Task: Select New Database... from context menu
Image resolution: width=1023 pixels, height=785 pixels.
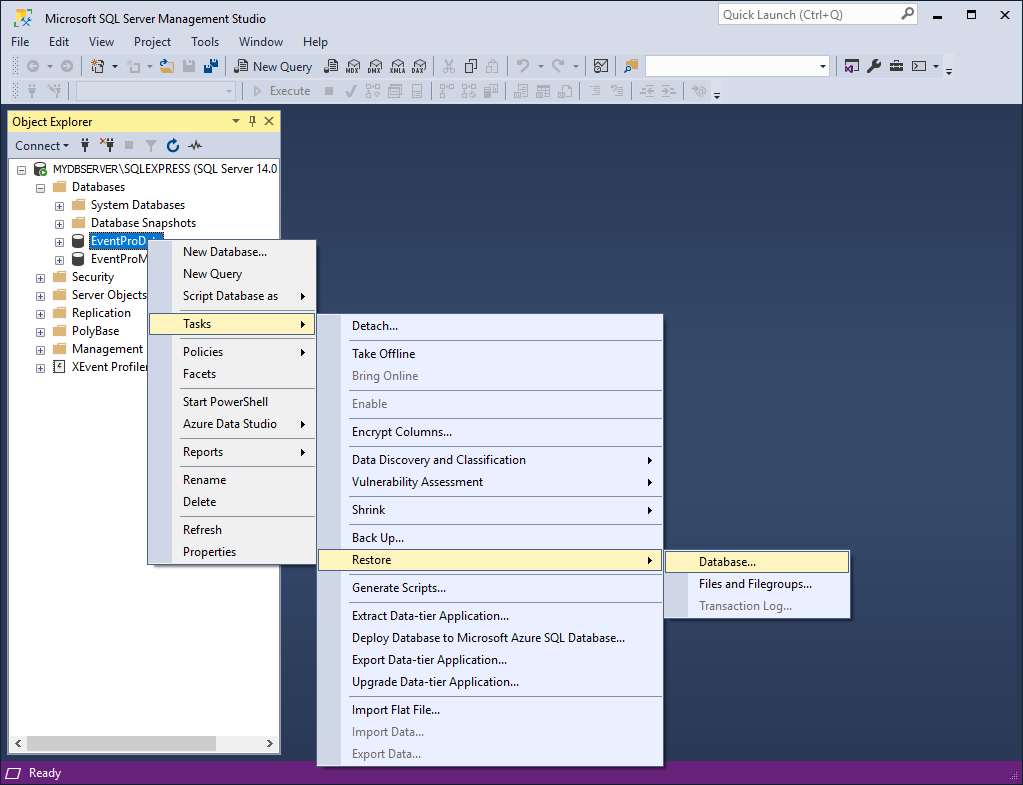Action: tap(232, 252)
